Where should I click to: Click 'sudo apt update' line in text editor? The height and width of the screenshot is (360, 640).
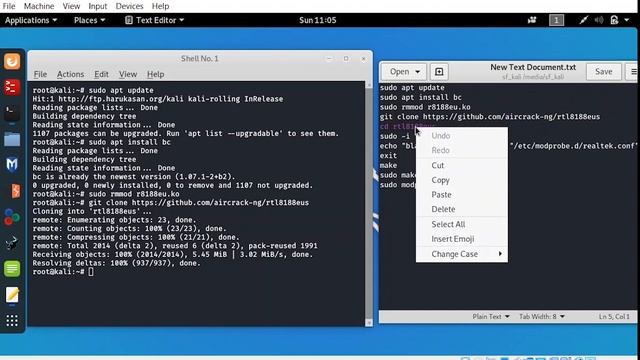[x=412, y=87]
